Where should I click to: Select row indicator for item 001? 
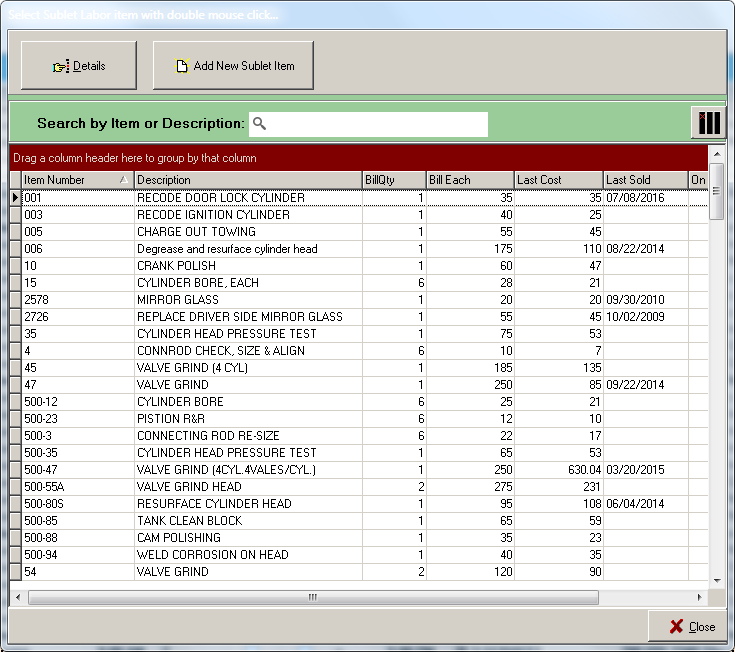point(15,198)
